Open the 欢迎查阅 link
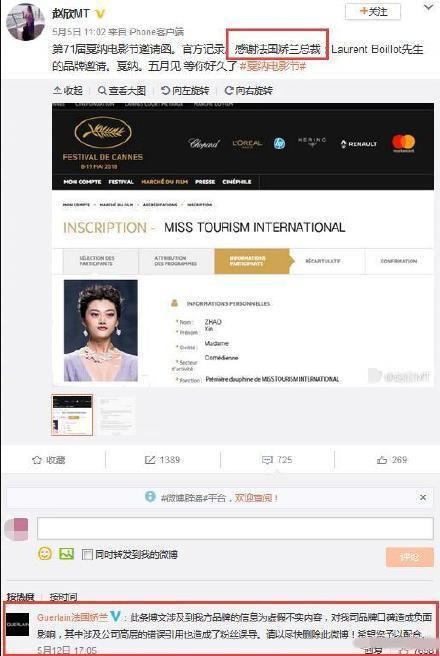 coord(256,497)
